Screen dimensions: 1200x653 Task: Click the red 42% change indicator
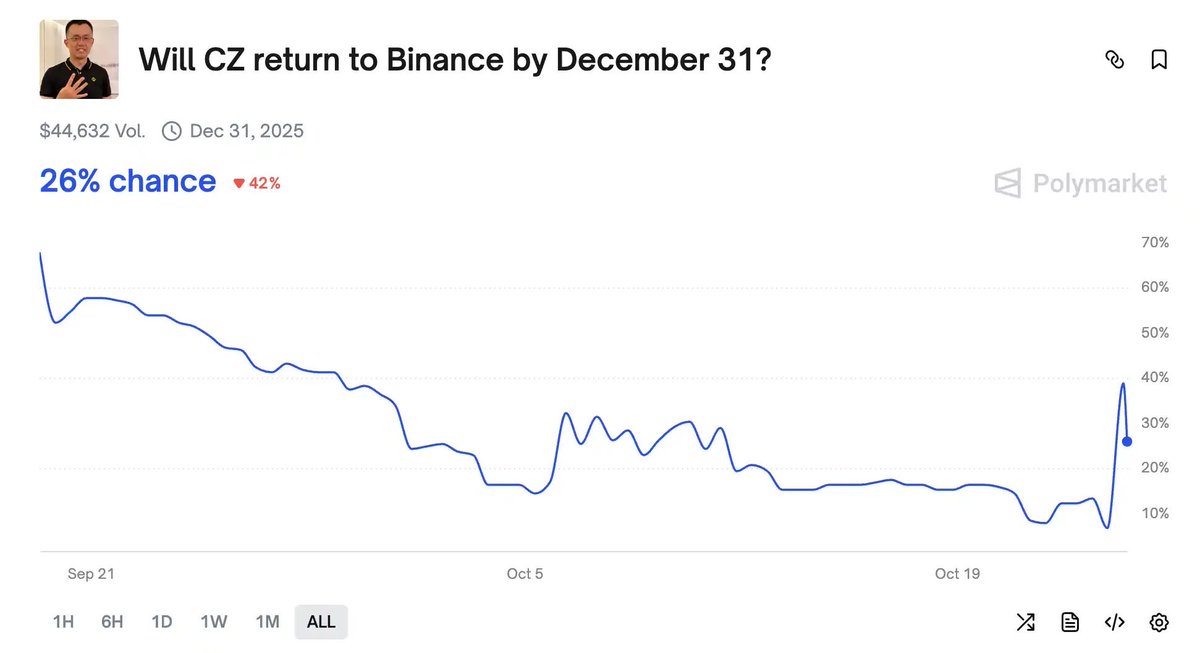pos(257,183)
